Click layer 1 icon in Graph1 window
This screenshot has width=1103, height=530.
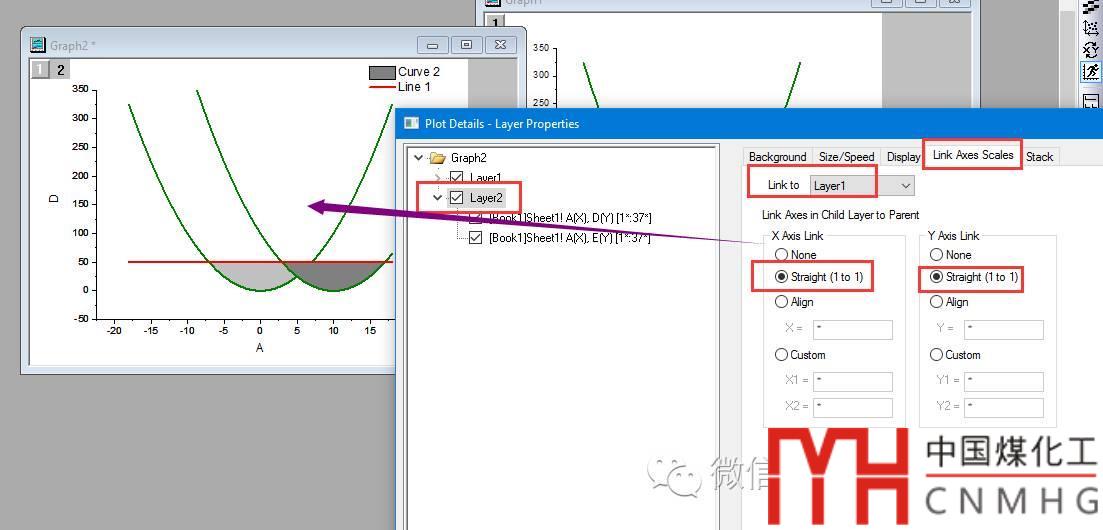[495, 23]
